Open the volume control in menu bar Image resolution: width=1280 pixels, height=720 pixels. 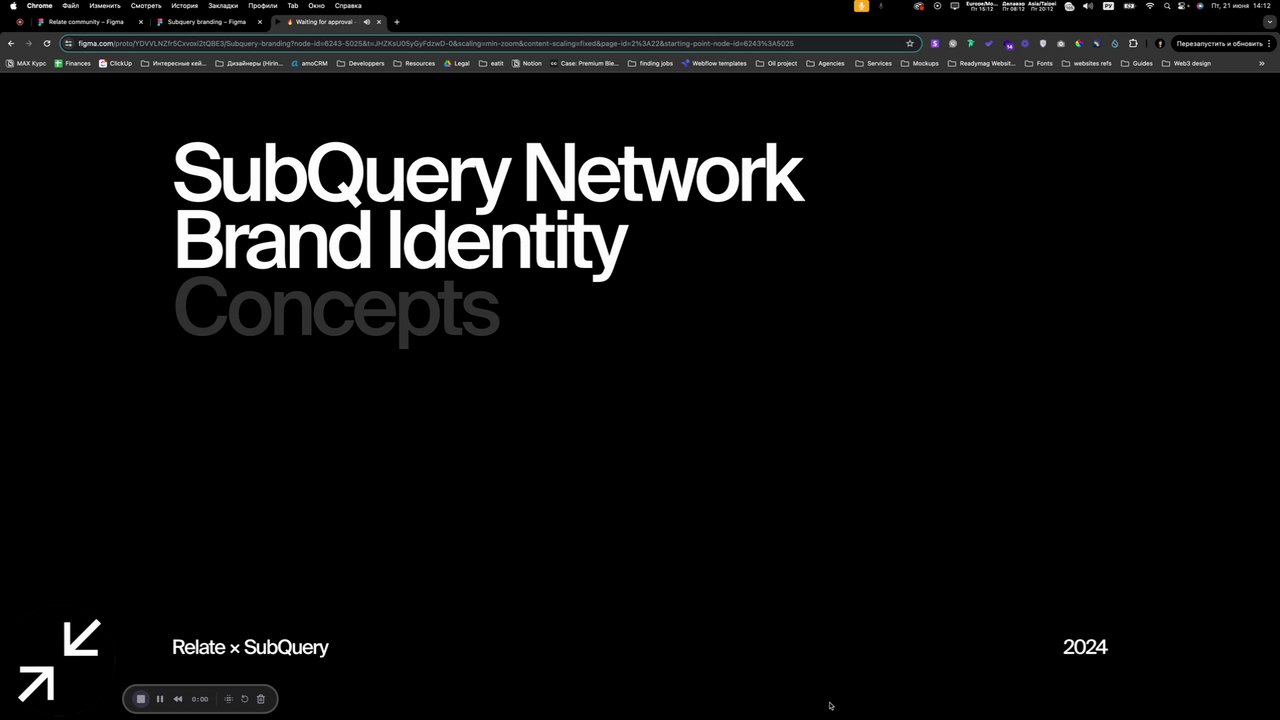[x=1088, y=6]
